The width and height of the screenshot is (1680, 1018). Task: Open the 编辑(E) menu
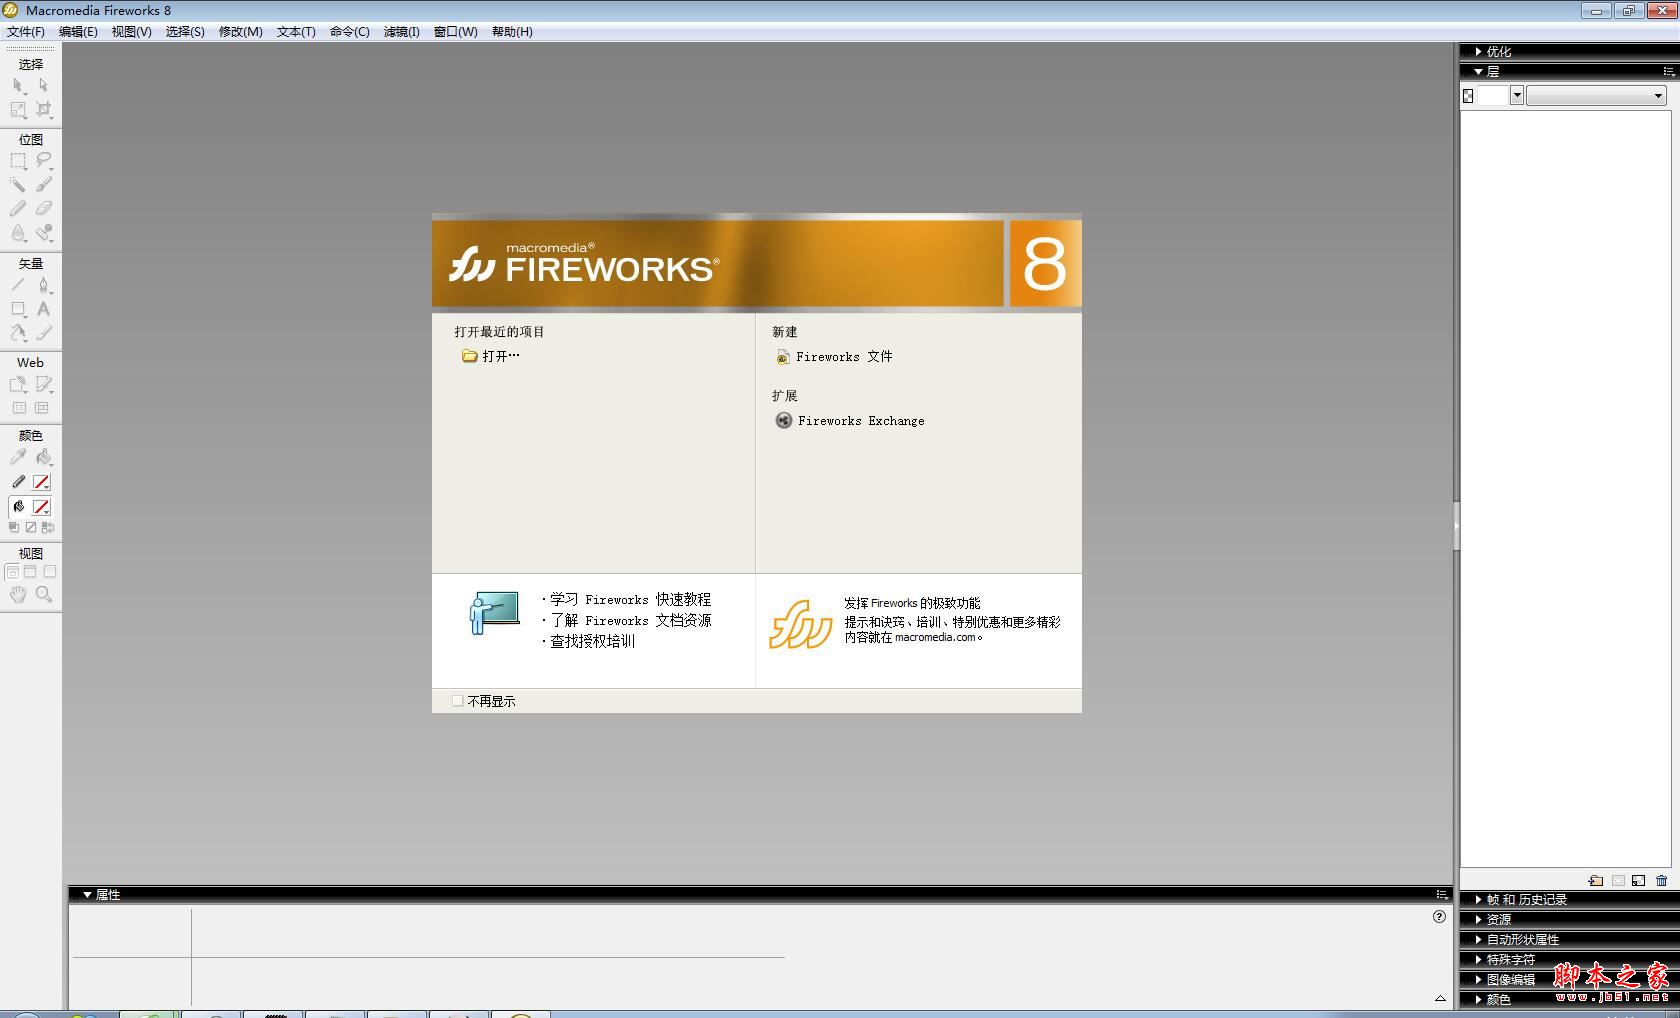(78, 32)
